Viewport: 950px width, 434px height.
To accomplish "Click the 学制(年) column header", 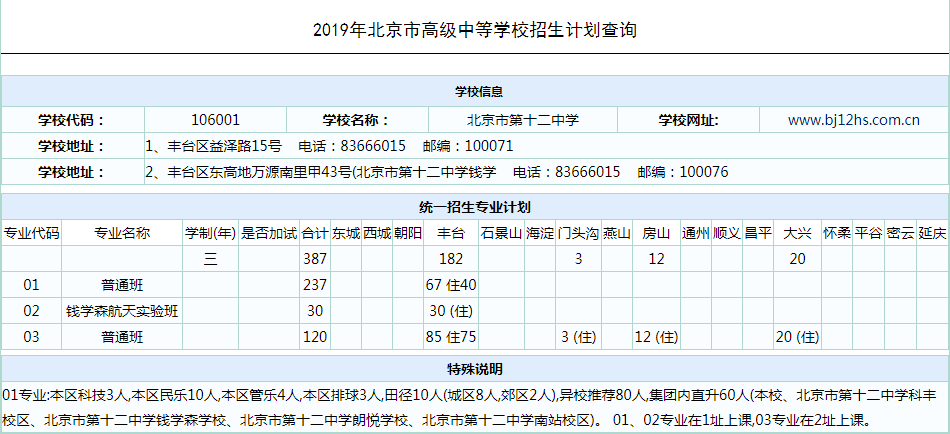I will (210, 233).
